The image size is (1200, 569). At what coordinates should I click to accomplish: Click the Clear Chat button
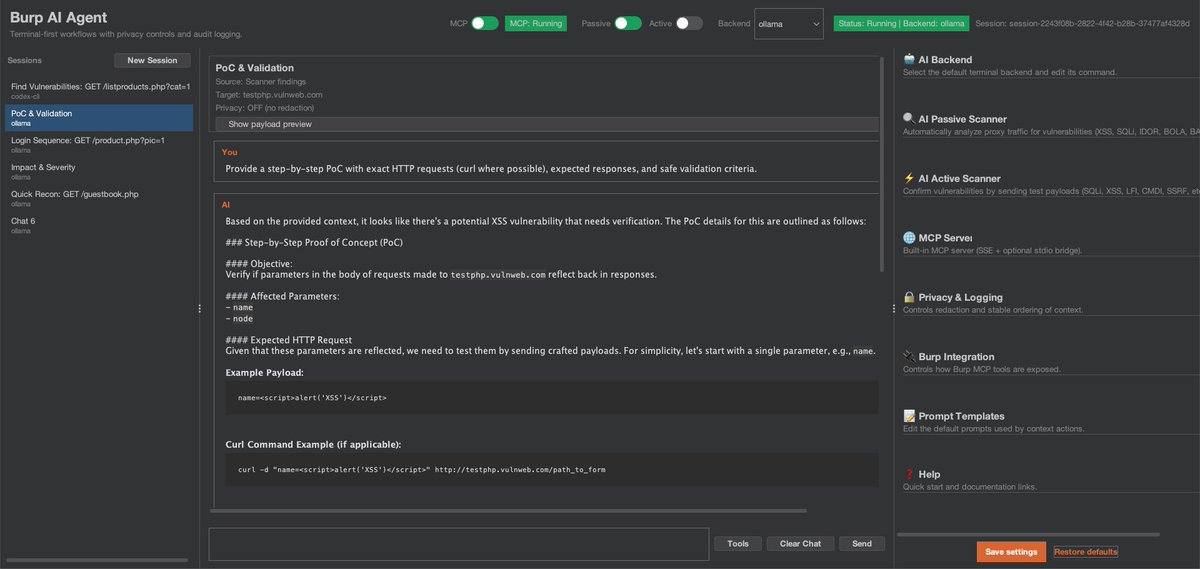(800, 544)
